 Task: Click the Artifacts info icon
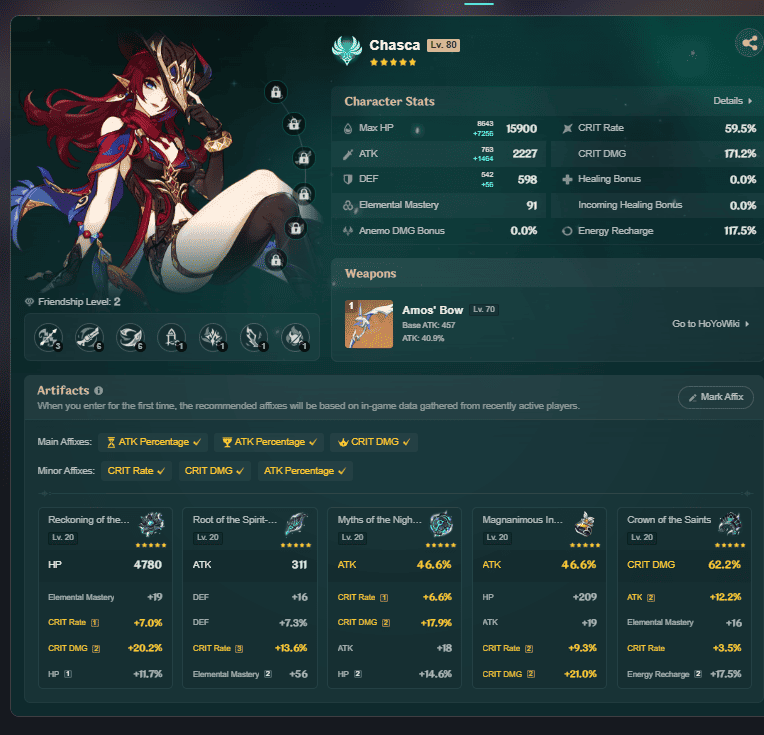tap(98, 390)
